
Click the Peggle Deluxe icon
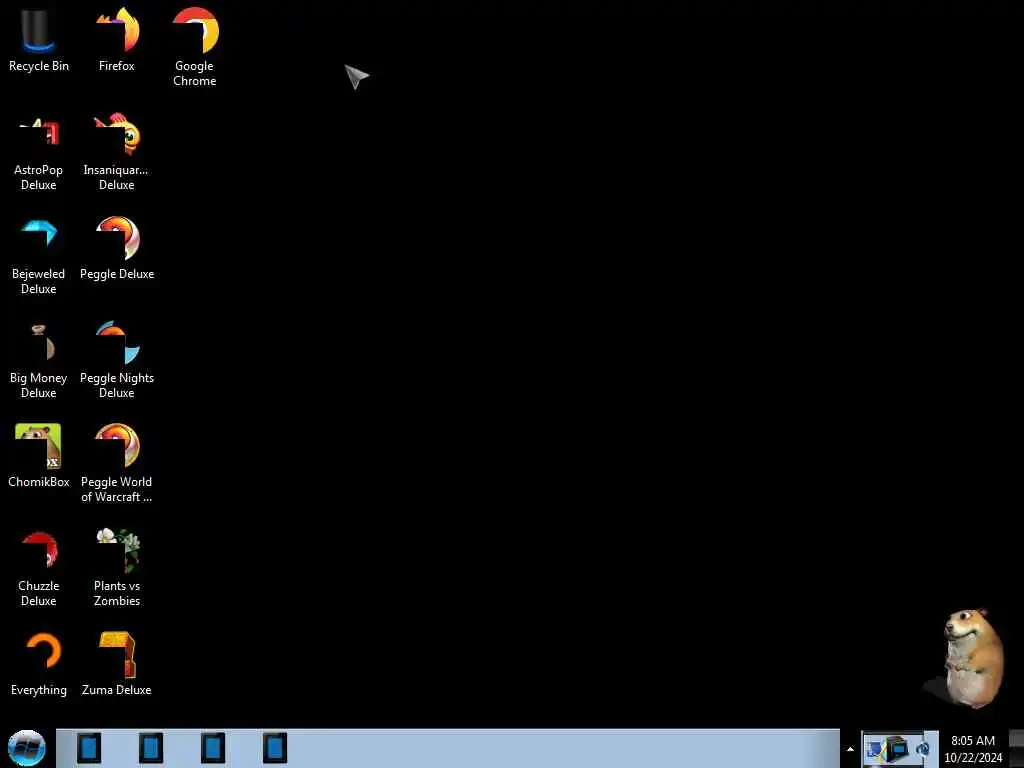[x=117, y=249]
